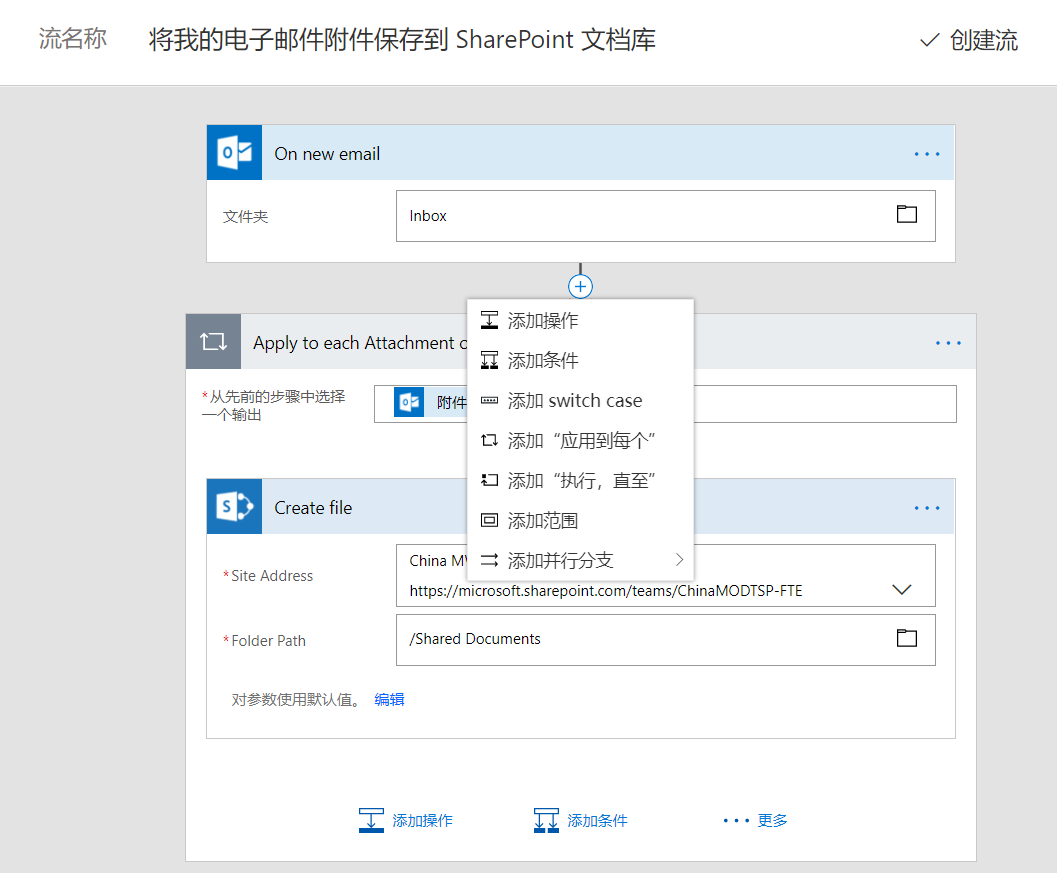The width and height of the screenshot is (1057, 873).
Task: Select 添加操作 from the popup menu
Action: tap(542, 321)
